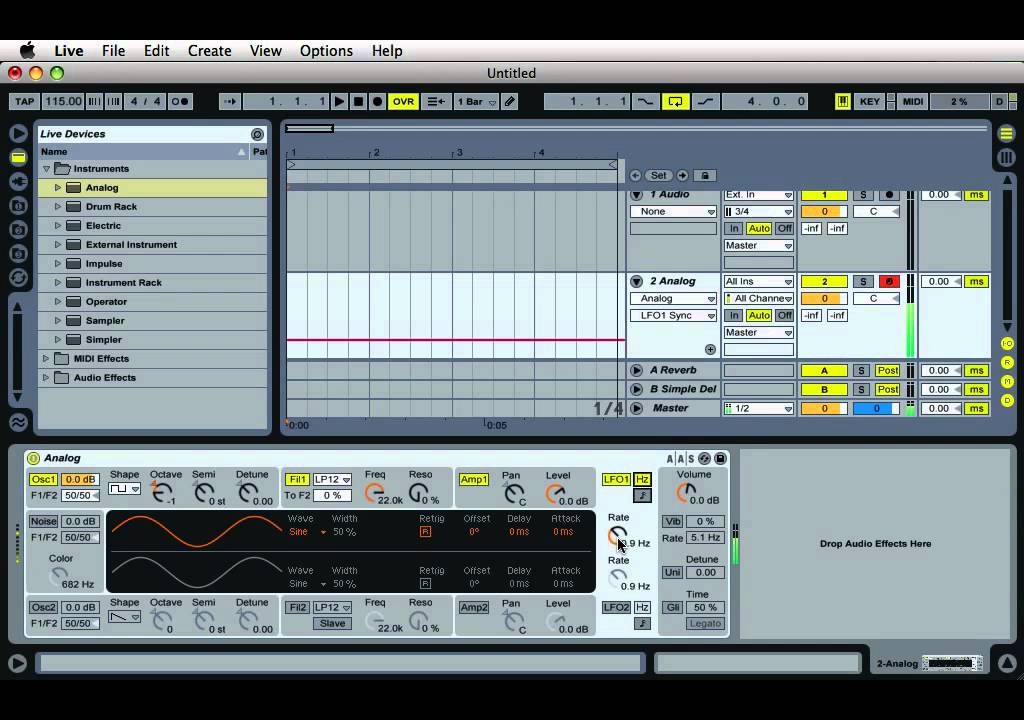This screenshot has width=1024, height=720.
Task: Click the Set locator button
Action: point(658,176)
